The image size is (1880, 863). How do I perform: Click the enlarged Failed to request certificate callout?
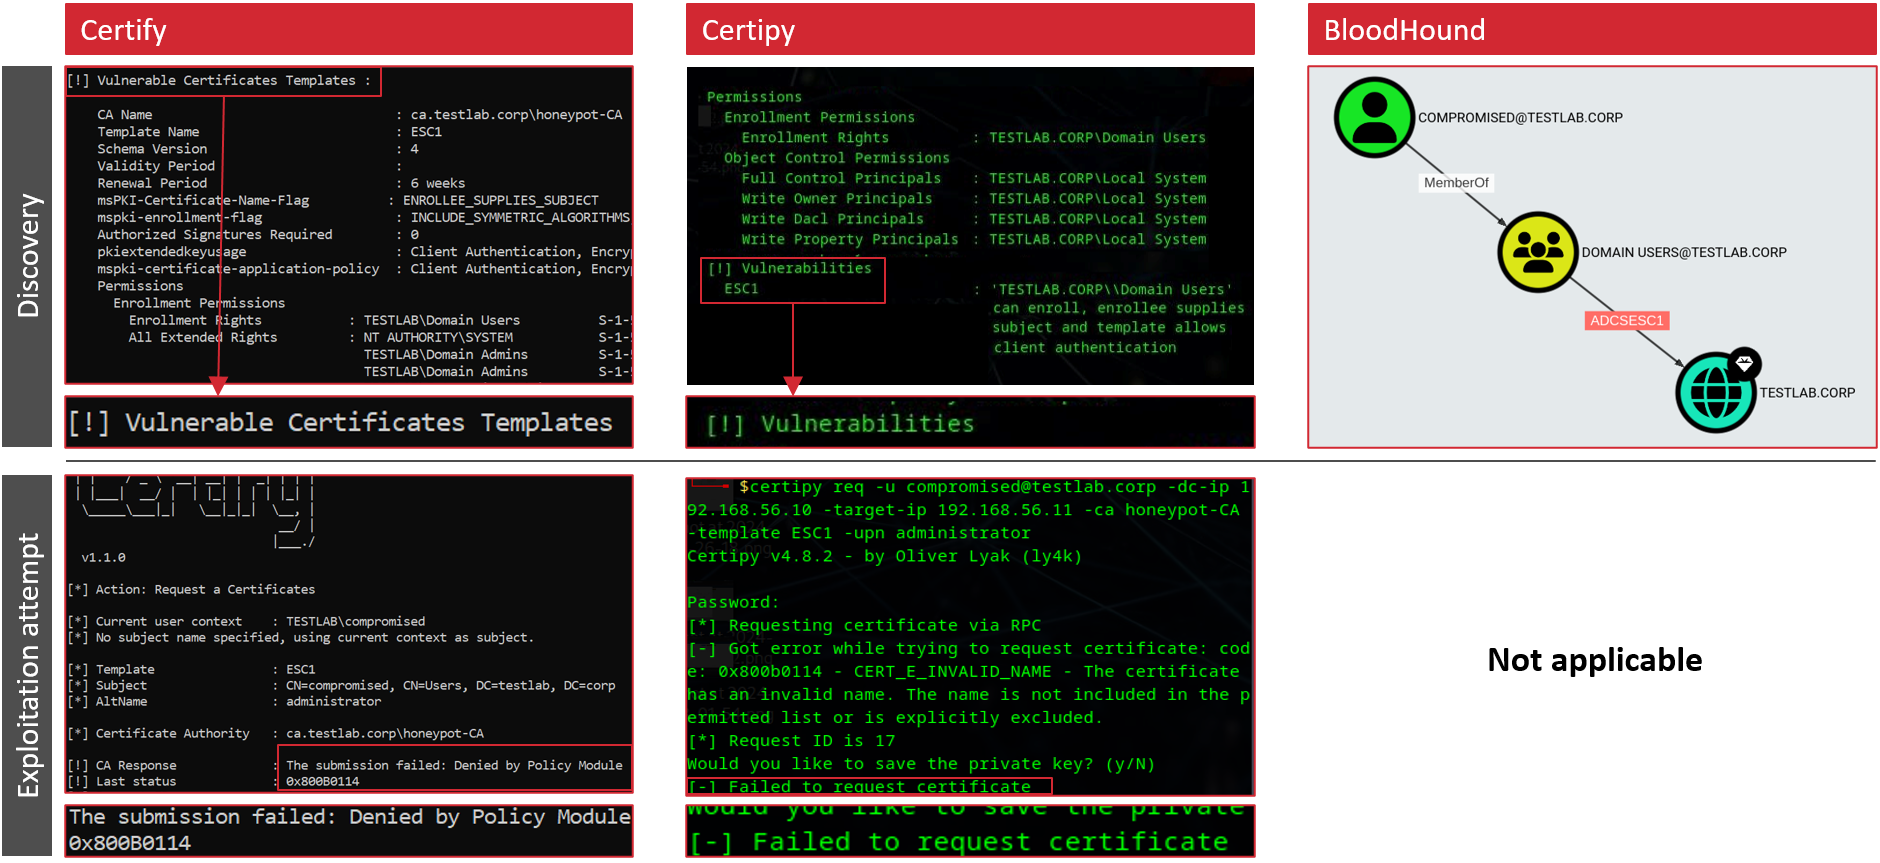(x=970, y=831)
